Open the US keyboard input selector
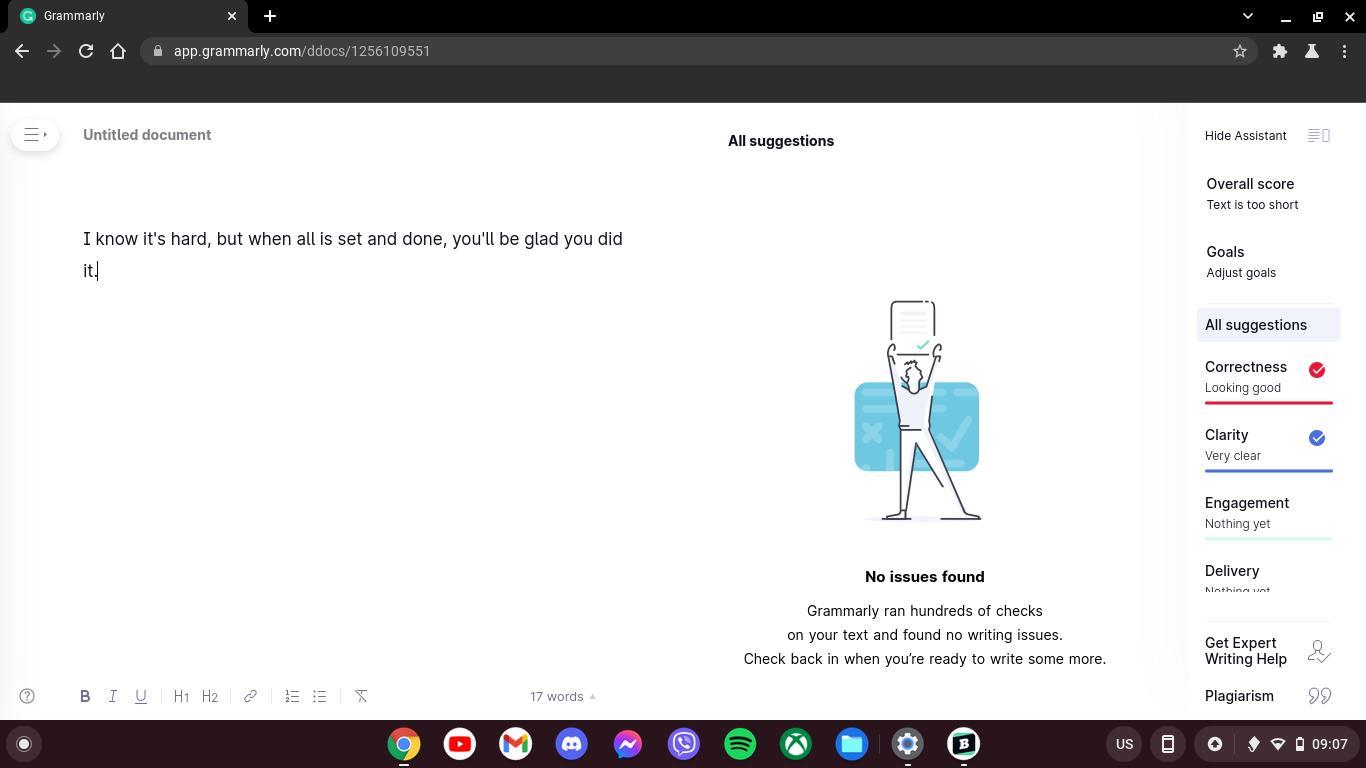Screen dimensions: 1366x768 1124,744
